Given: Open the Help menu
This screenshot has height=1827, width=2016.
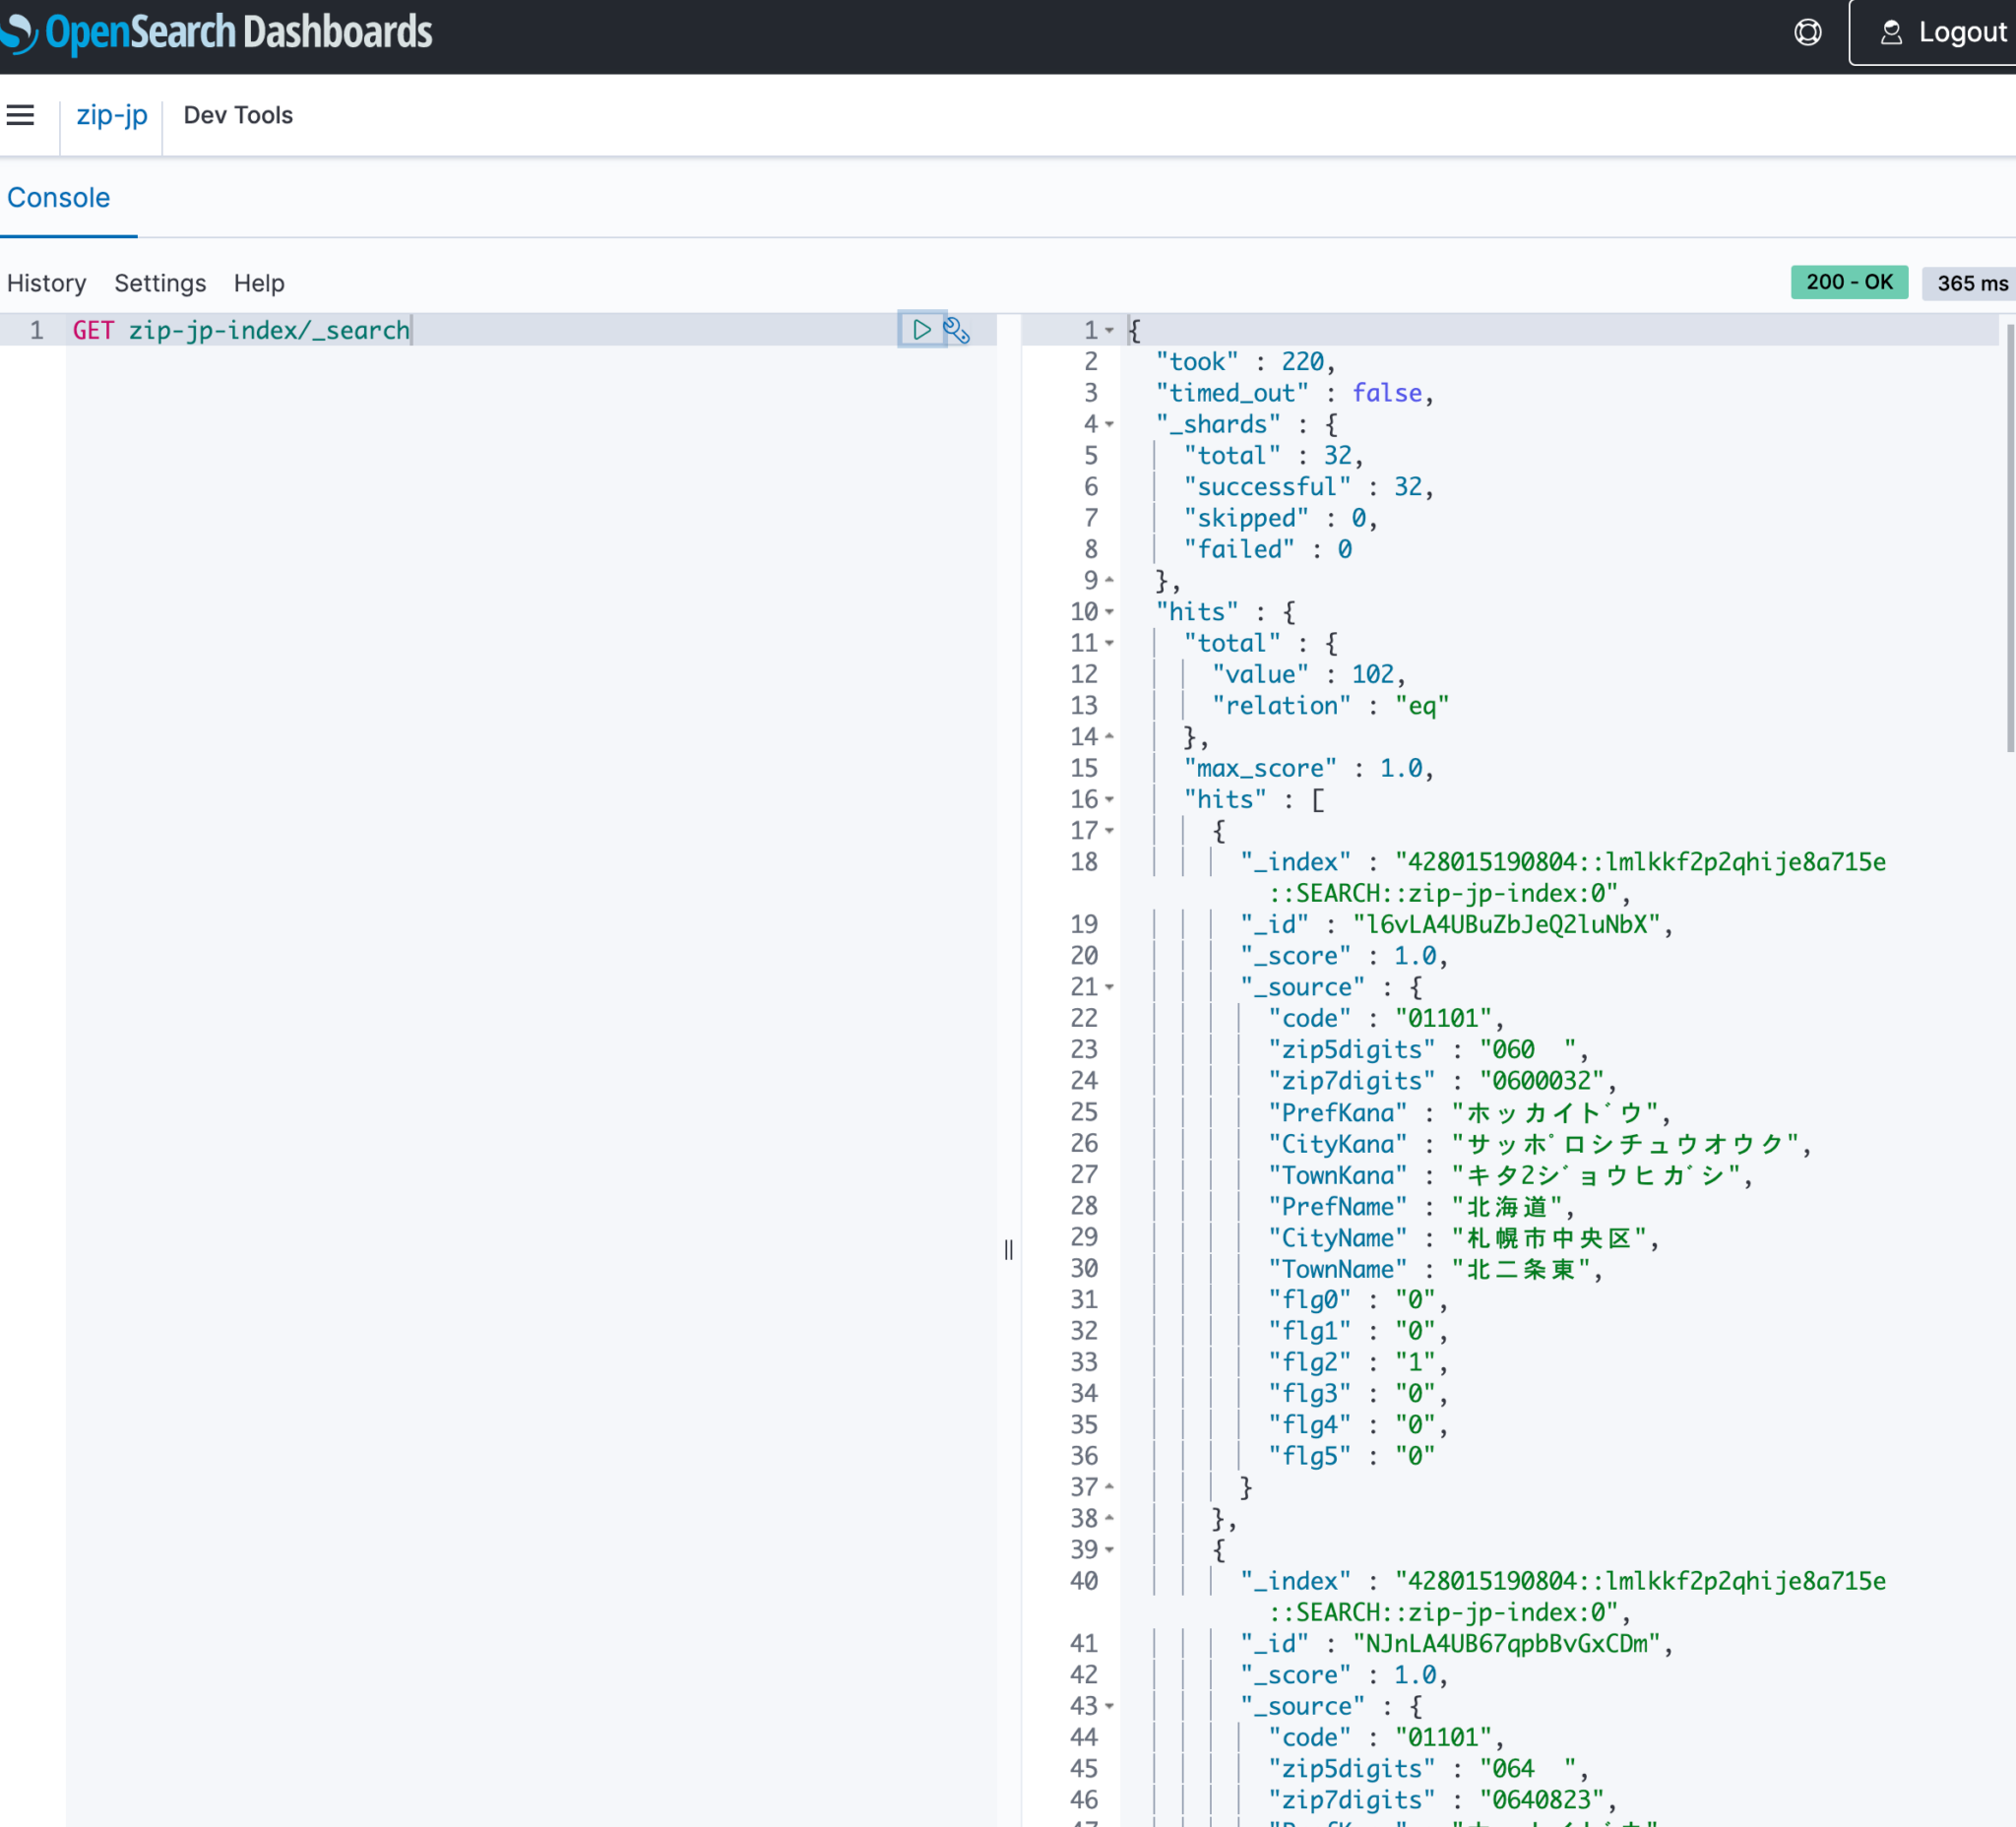Looking at the screenshot, I should coord(258,283).
